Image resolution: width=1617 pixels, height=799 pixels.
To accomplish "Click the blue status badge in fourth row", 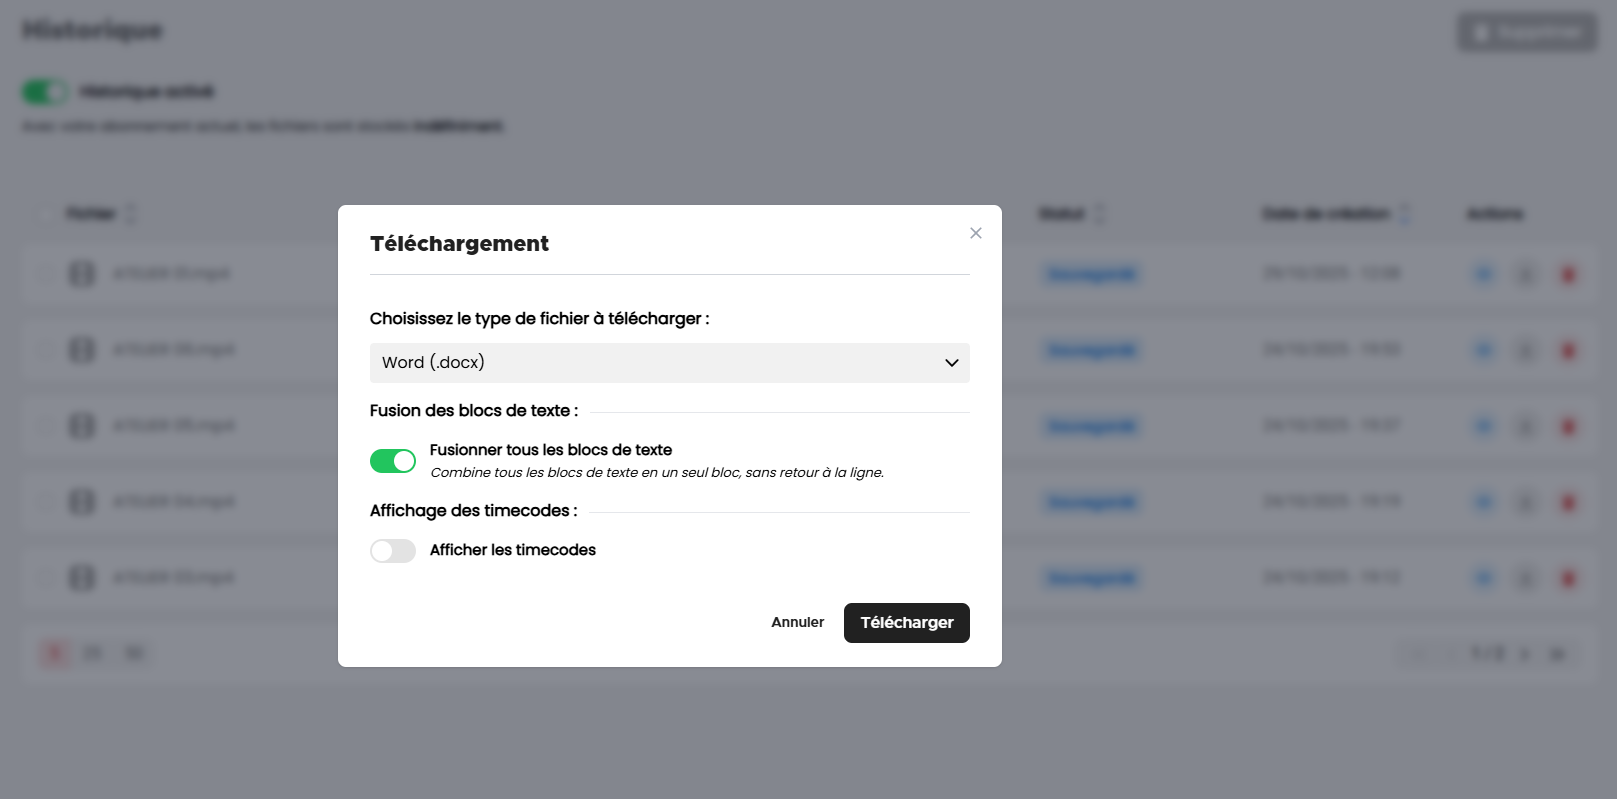I will tap(1092, 502).
